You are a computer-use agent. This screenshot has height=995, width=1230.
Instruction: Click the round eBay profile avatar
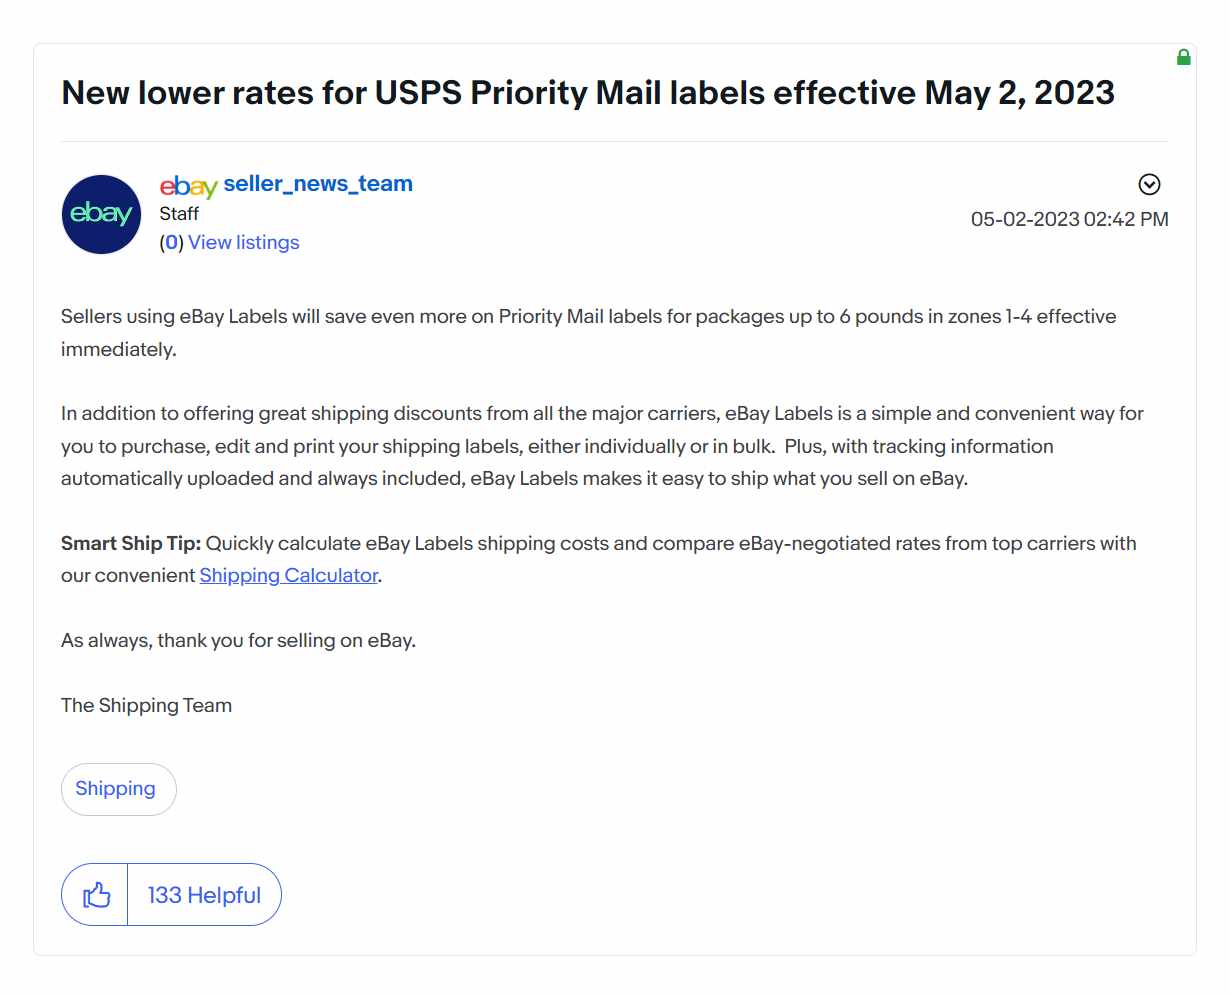tap(101, 214)
